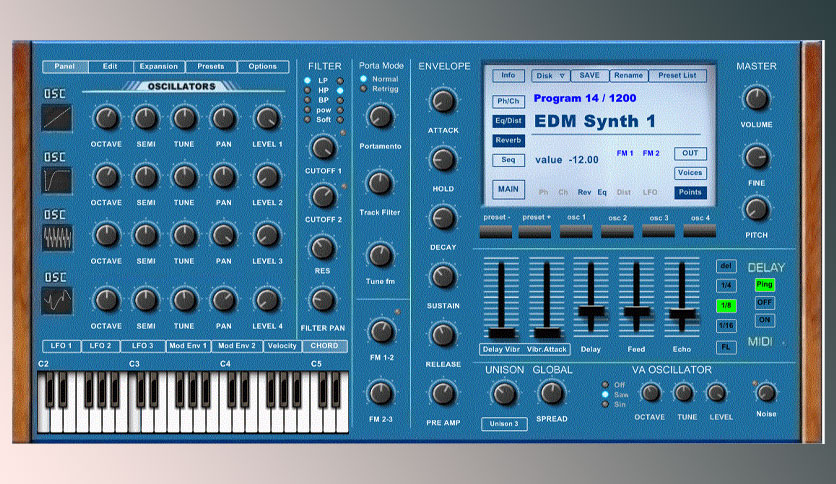Image resolution: width=836 pixels, height=484 pixels.
Task: Select the CHORD tab
Action: pyautogui.click(x=324, y=346)
